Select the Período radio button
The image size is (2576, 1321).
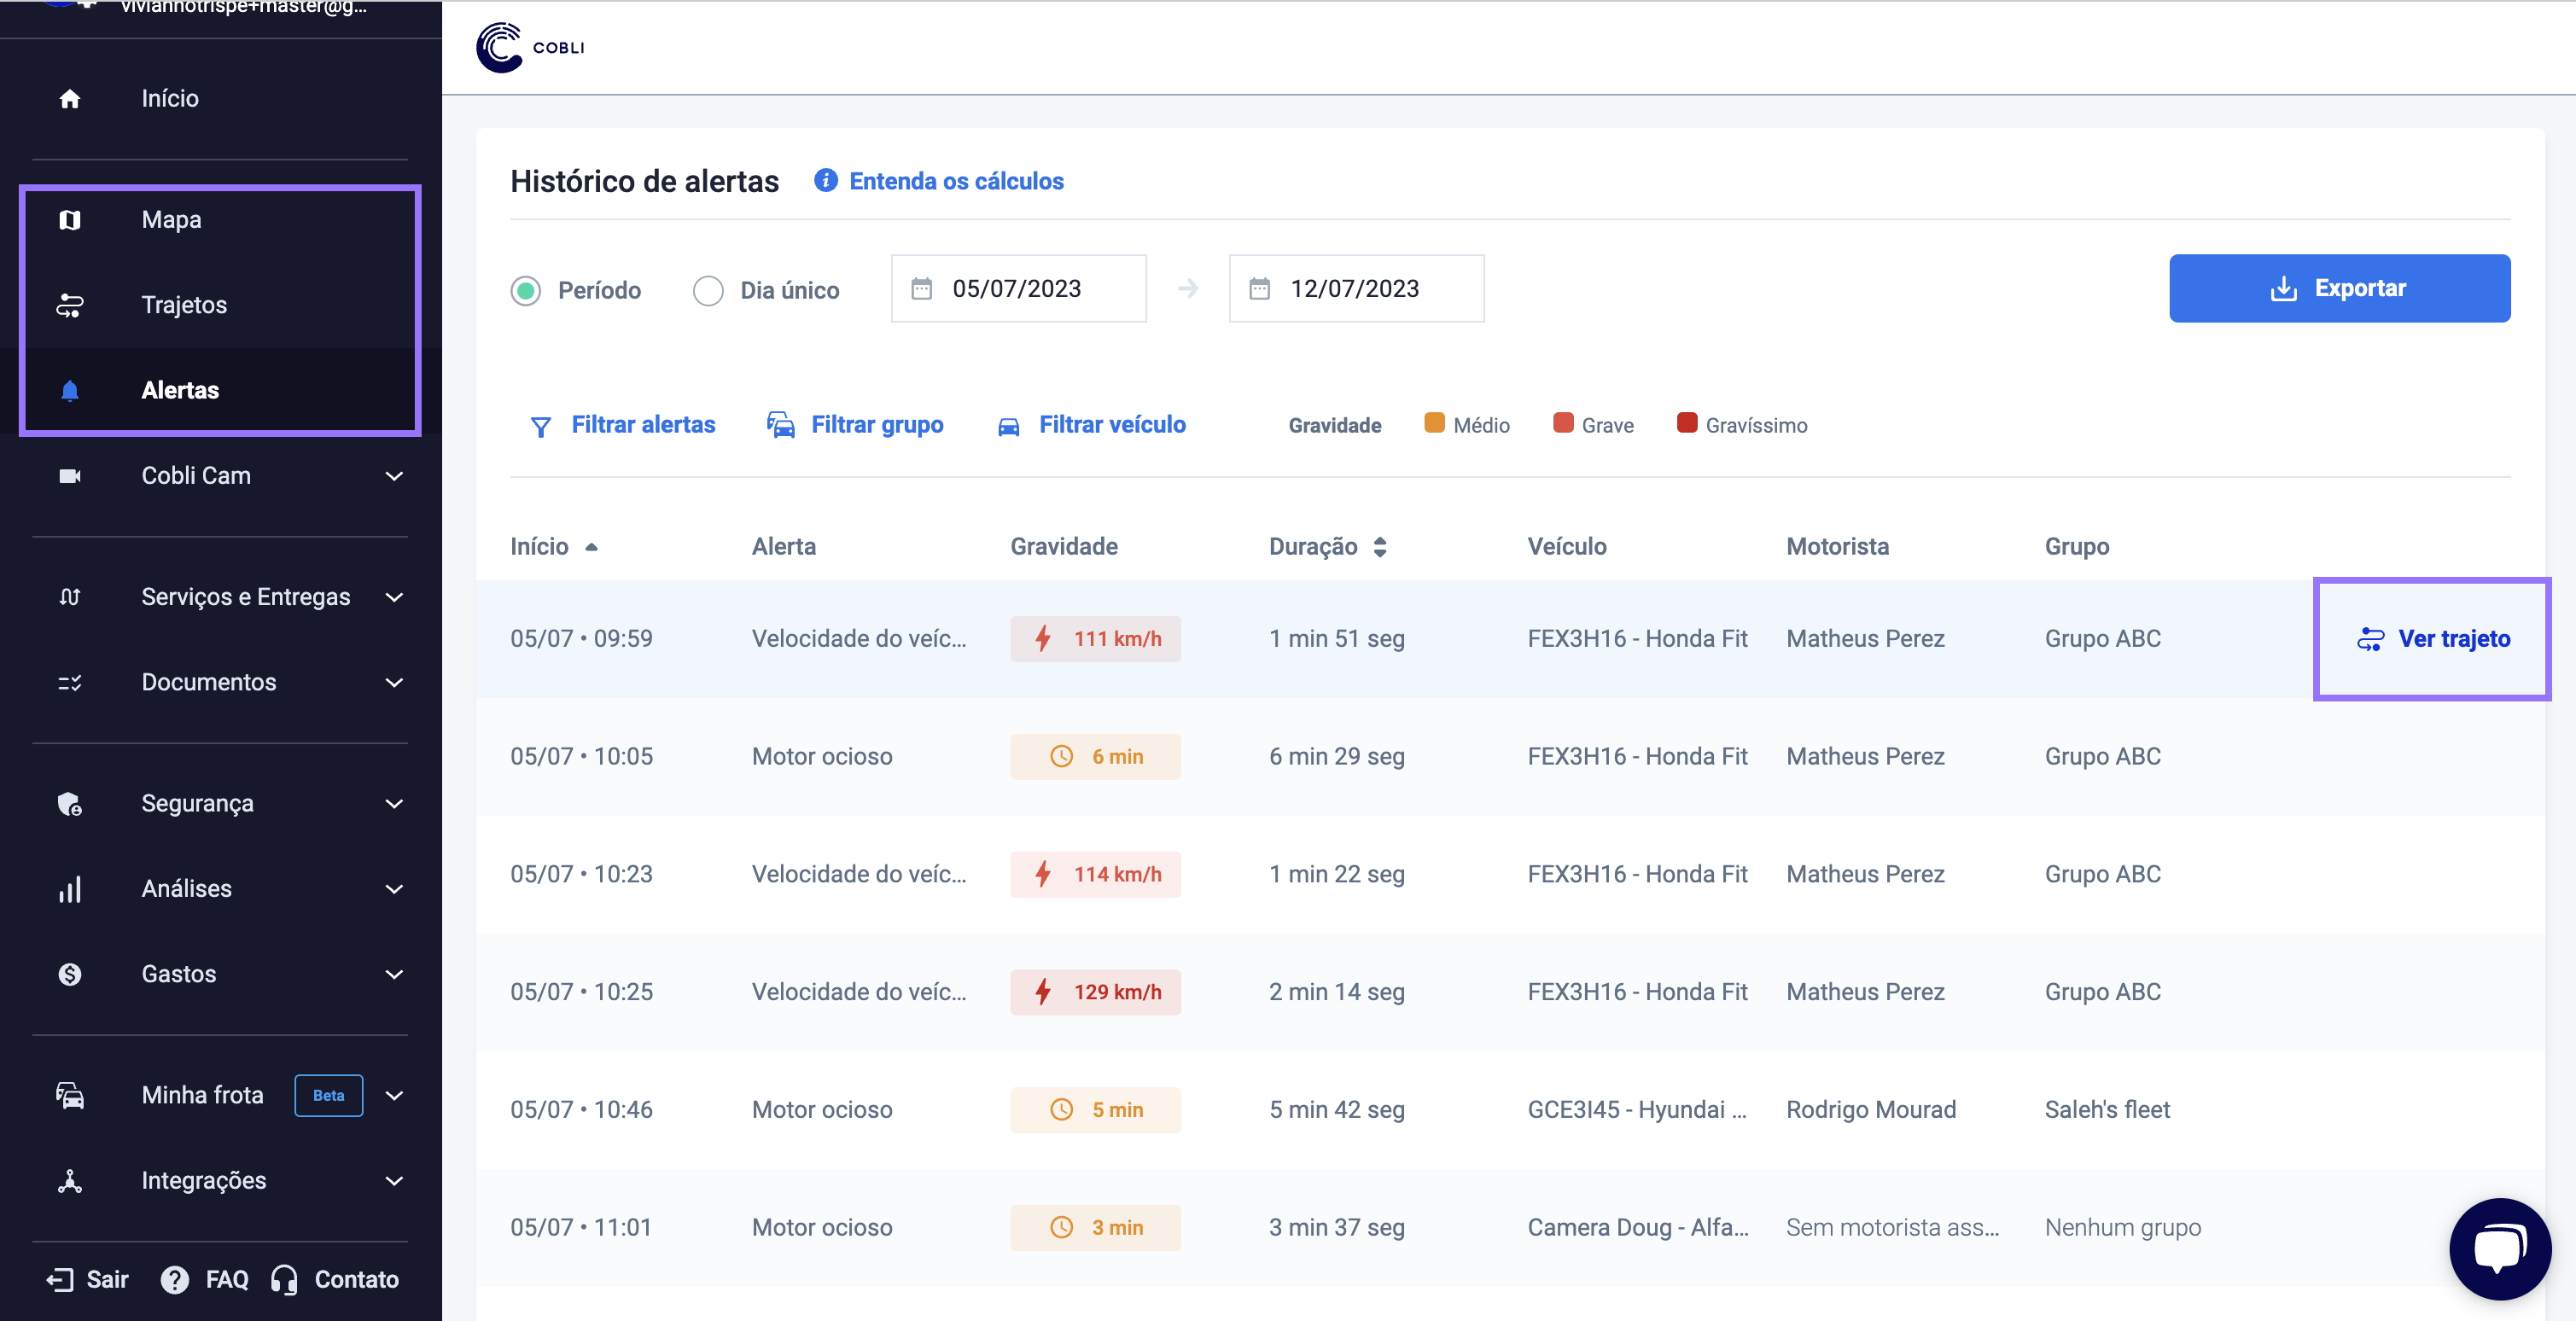click(x=525, y=291)
